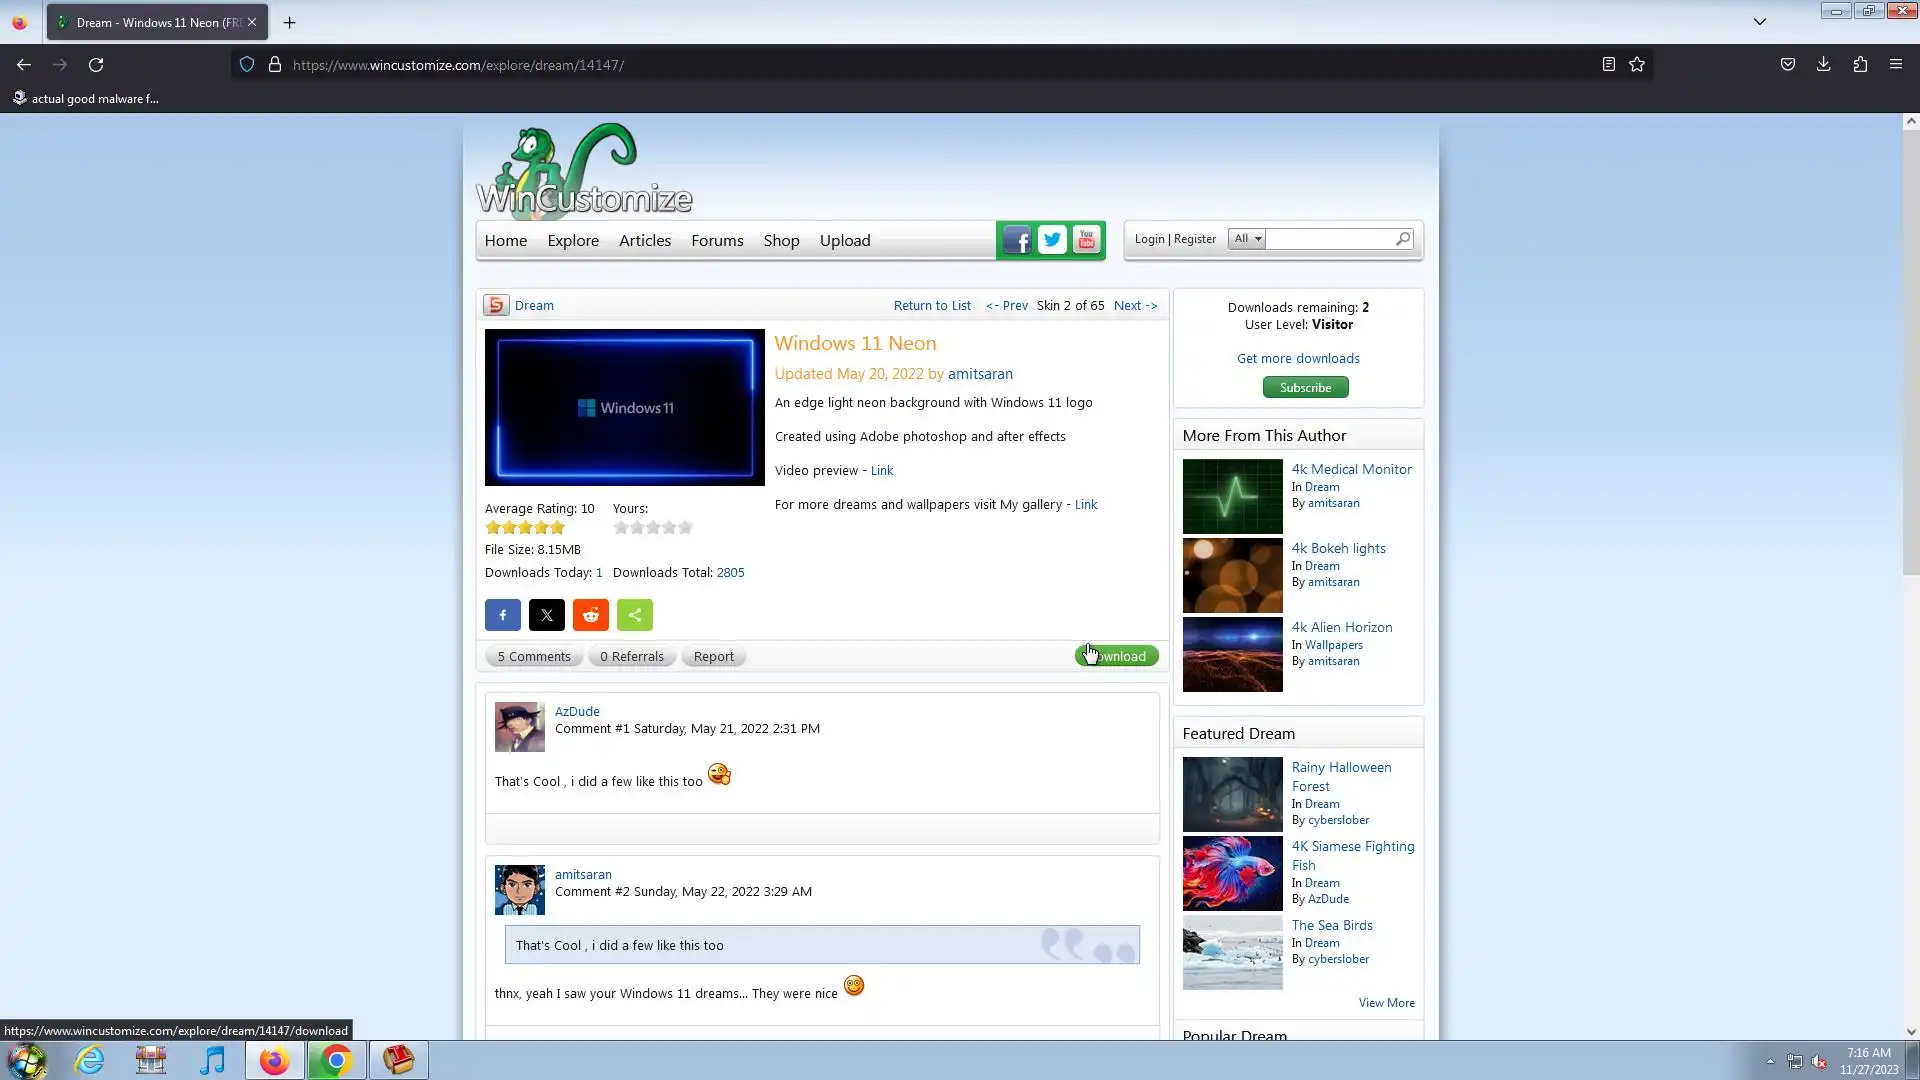The image size is (1920, 1080).
Task: Open Firefox application hamburger menu
Action: (1895, 64)
